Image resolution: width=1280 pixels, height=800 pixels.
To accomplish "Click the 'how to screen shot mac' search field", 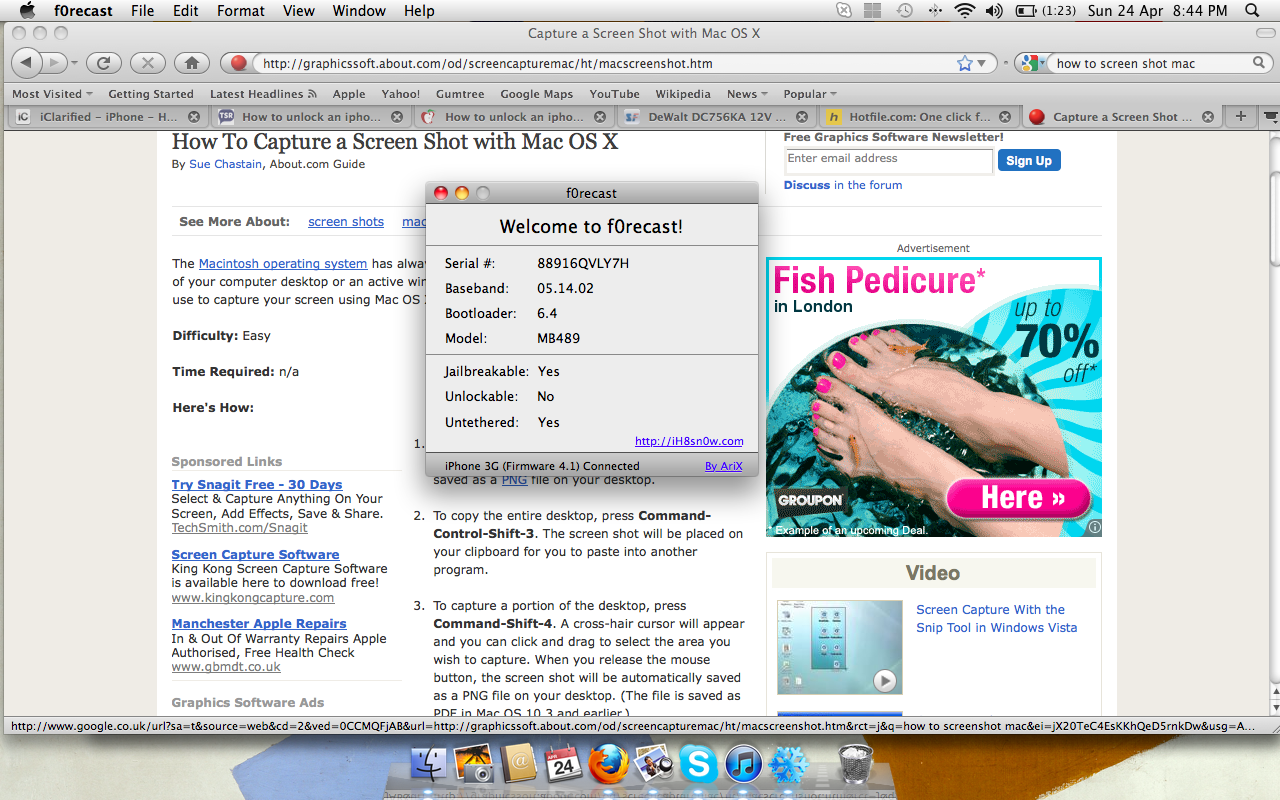I will pyautogui.click(x=1150, y=63).
